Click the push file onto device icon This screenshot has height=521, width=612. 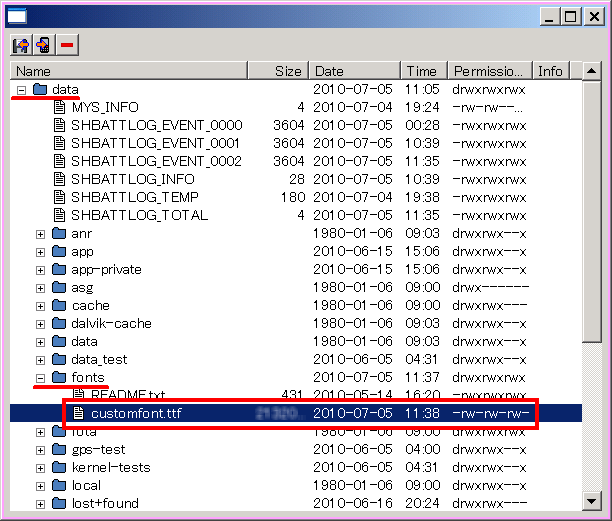43,45
